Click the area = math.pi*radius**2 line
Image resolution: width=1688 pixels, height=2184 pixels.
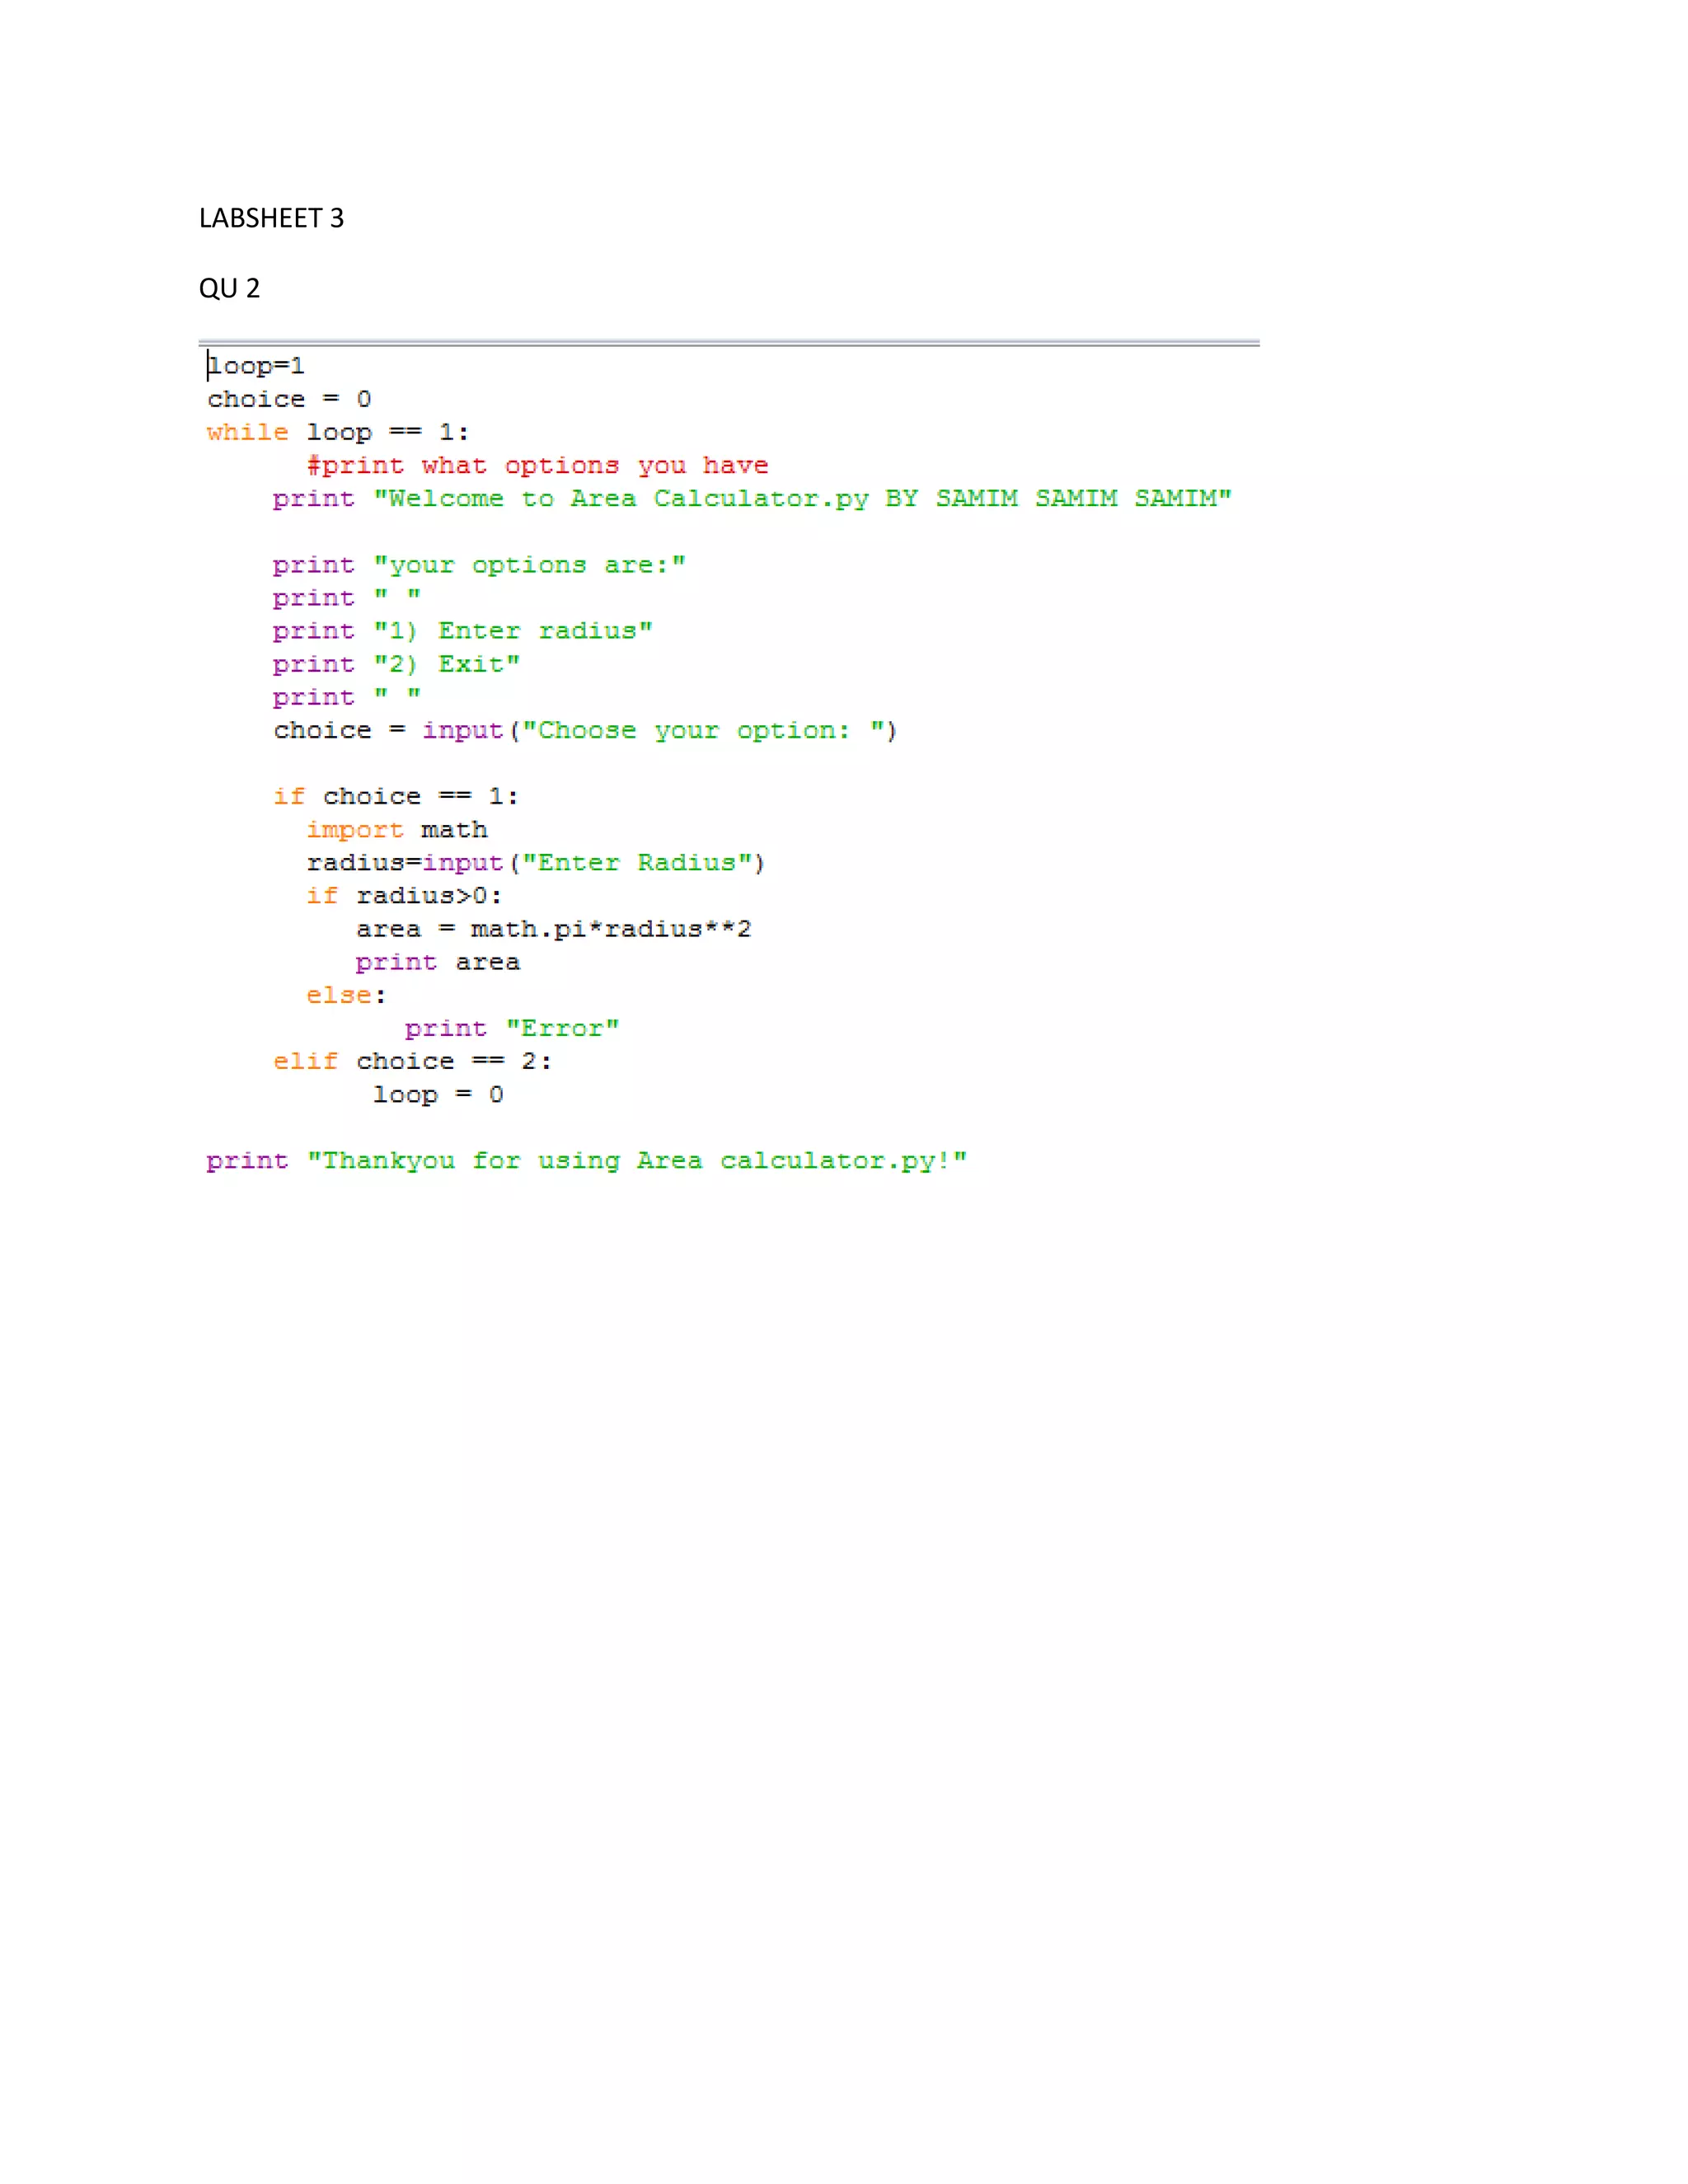coord(553,929)
